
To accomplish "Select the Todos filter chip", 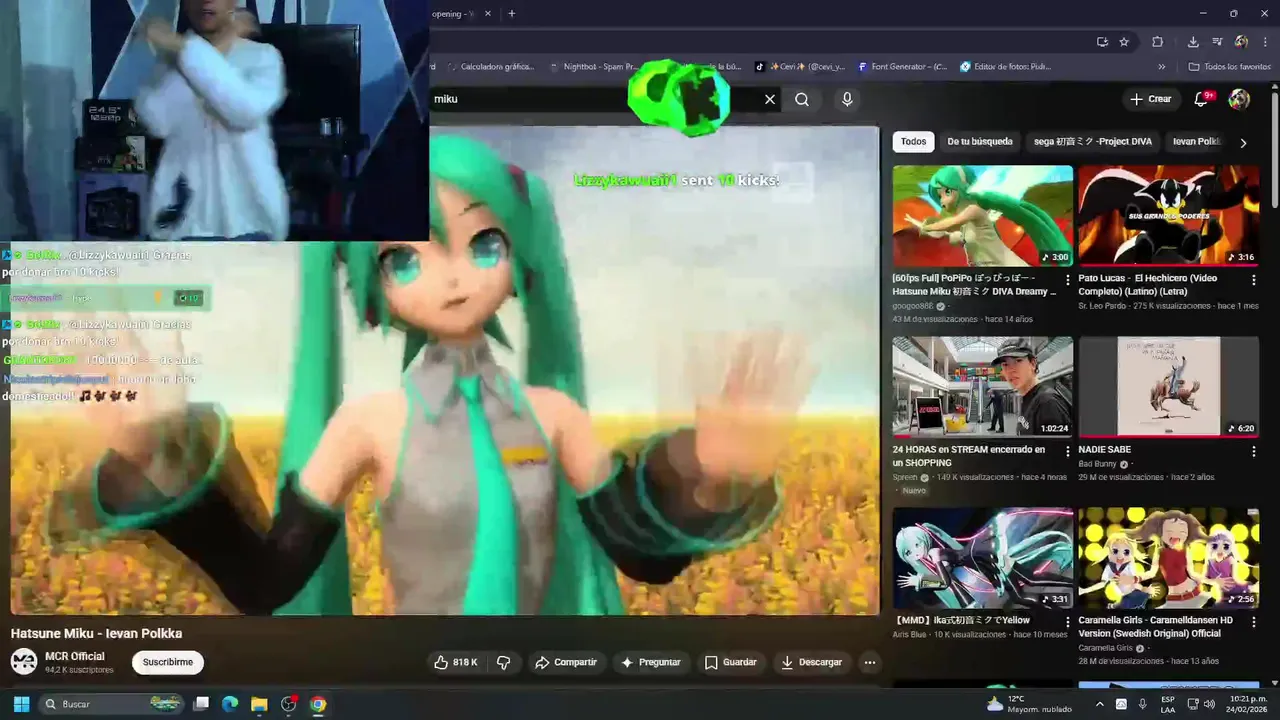I will click(x=914, y=141).
